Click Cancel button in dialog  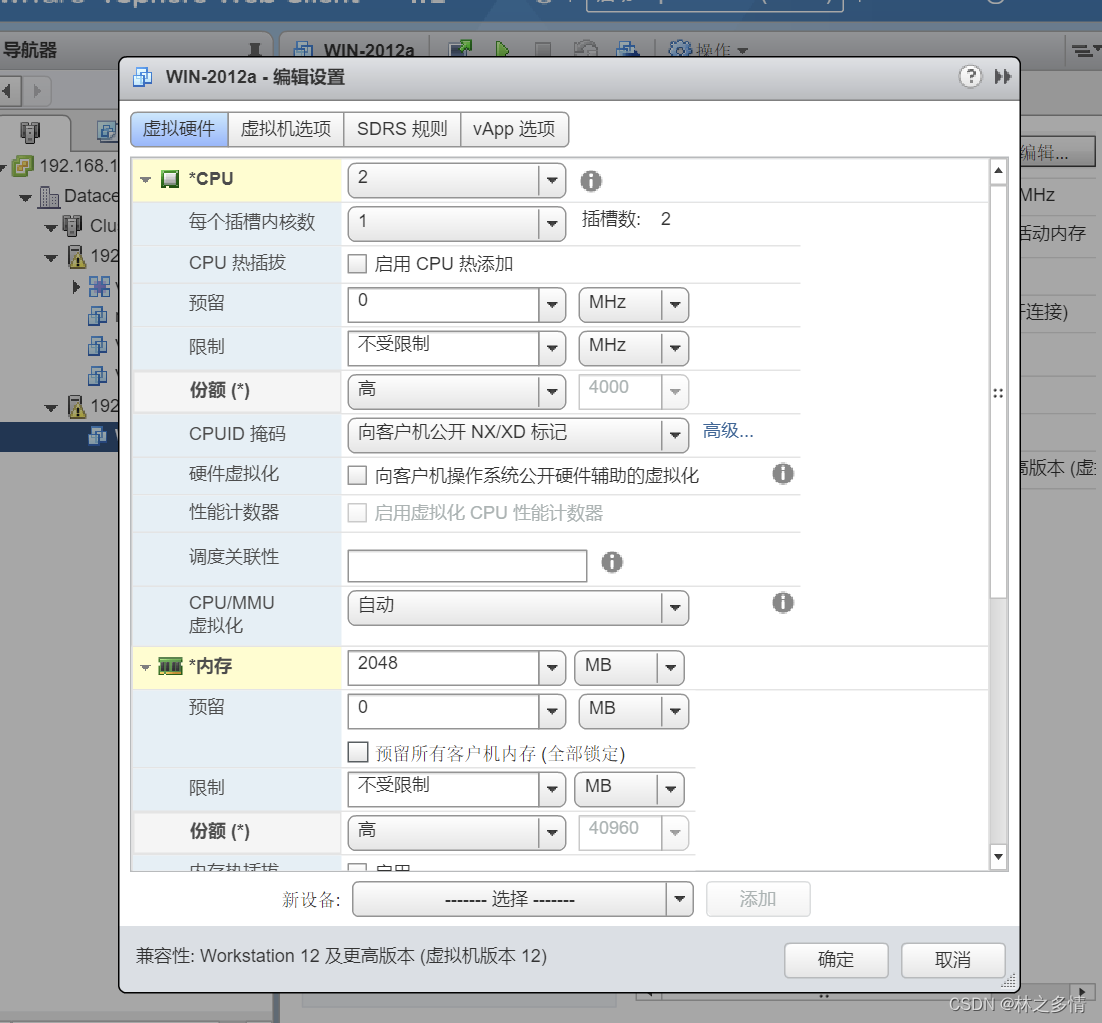953,960
